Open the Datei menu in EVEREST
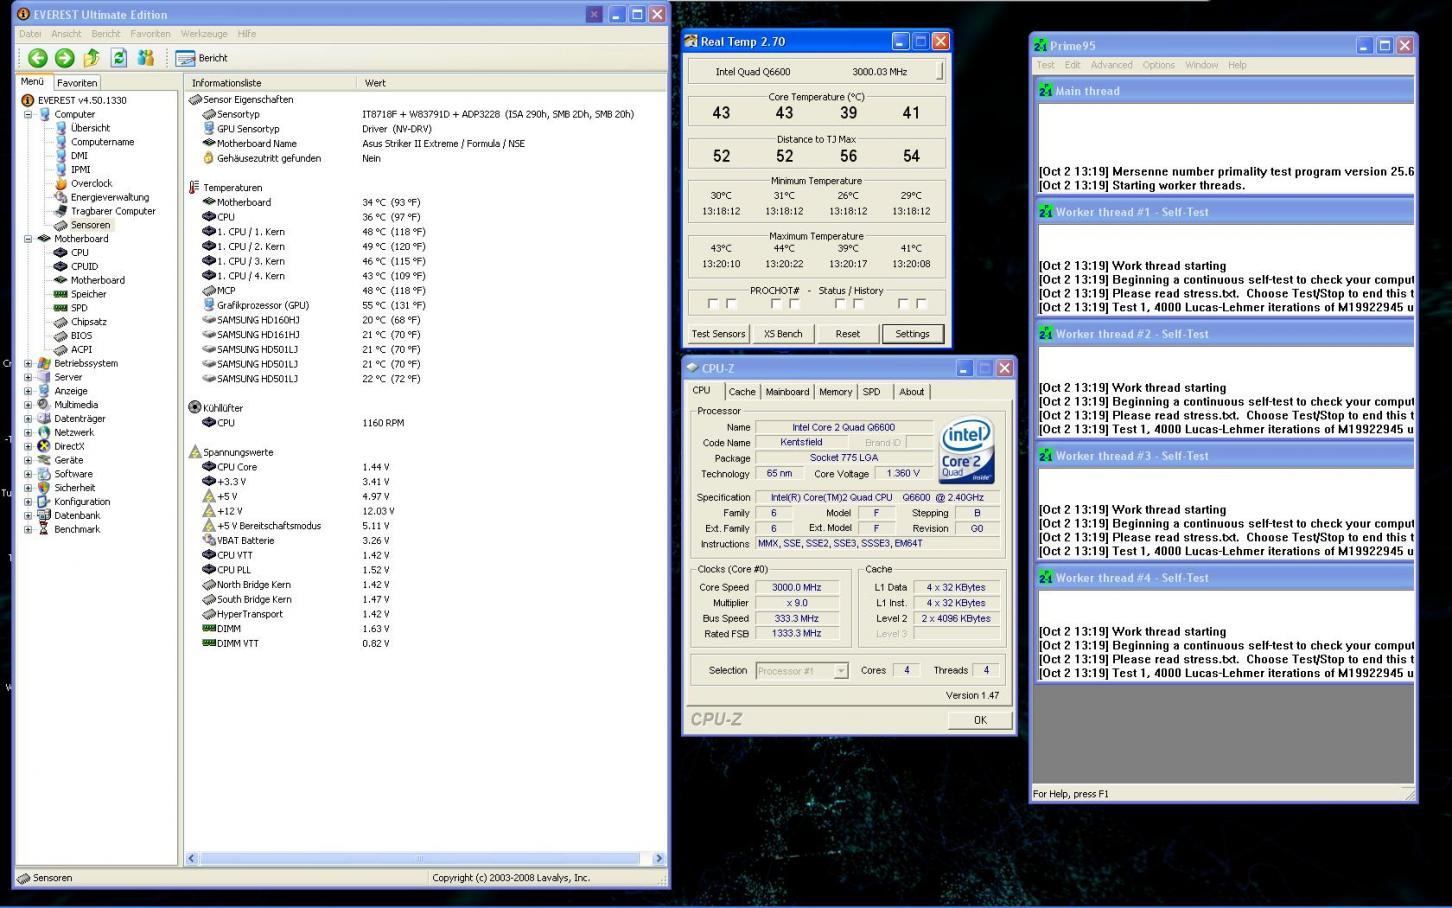 (x=30, y=34)
